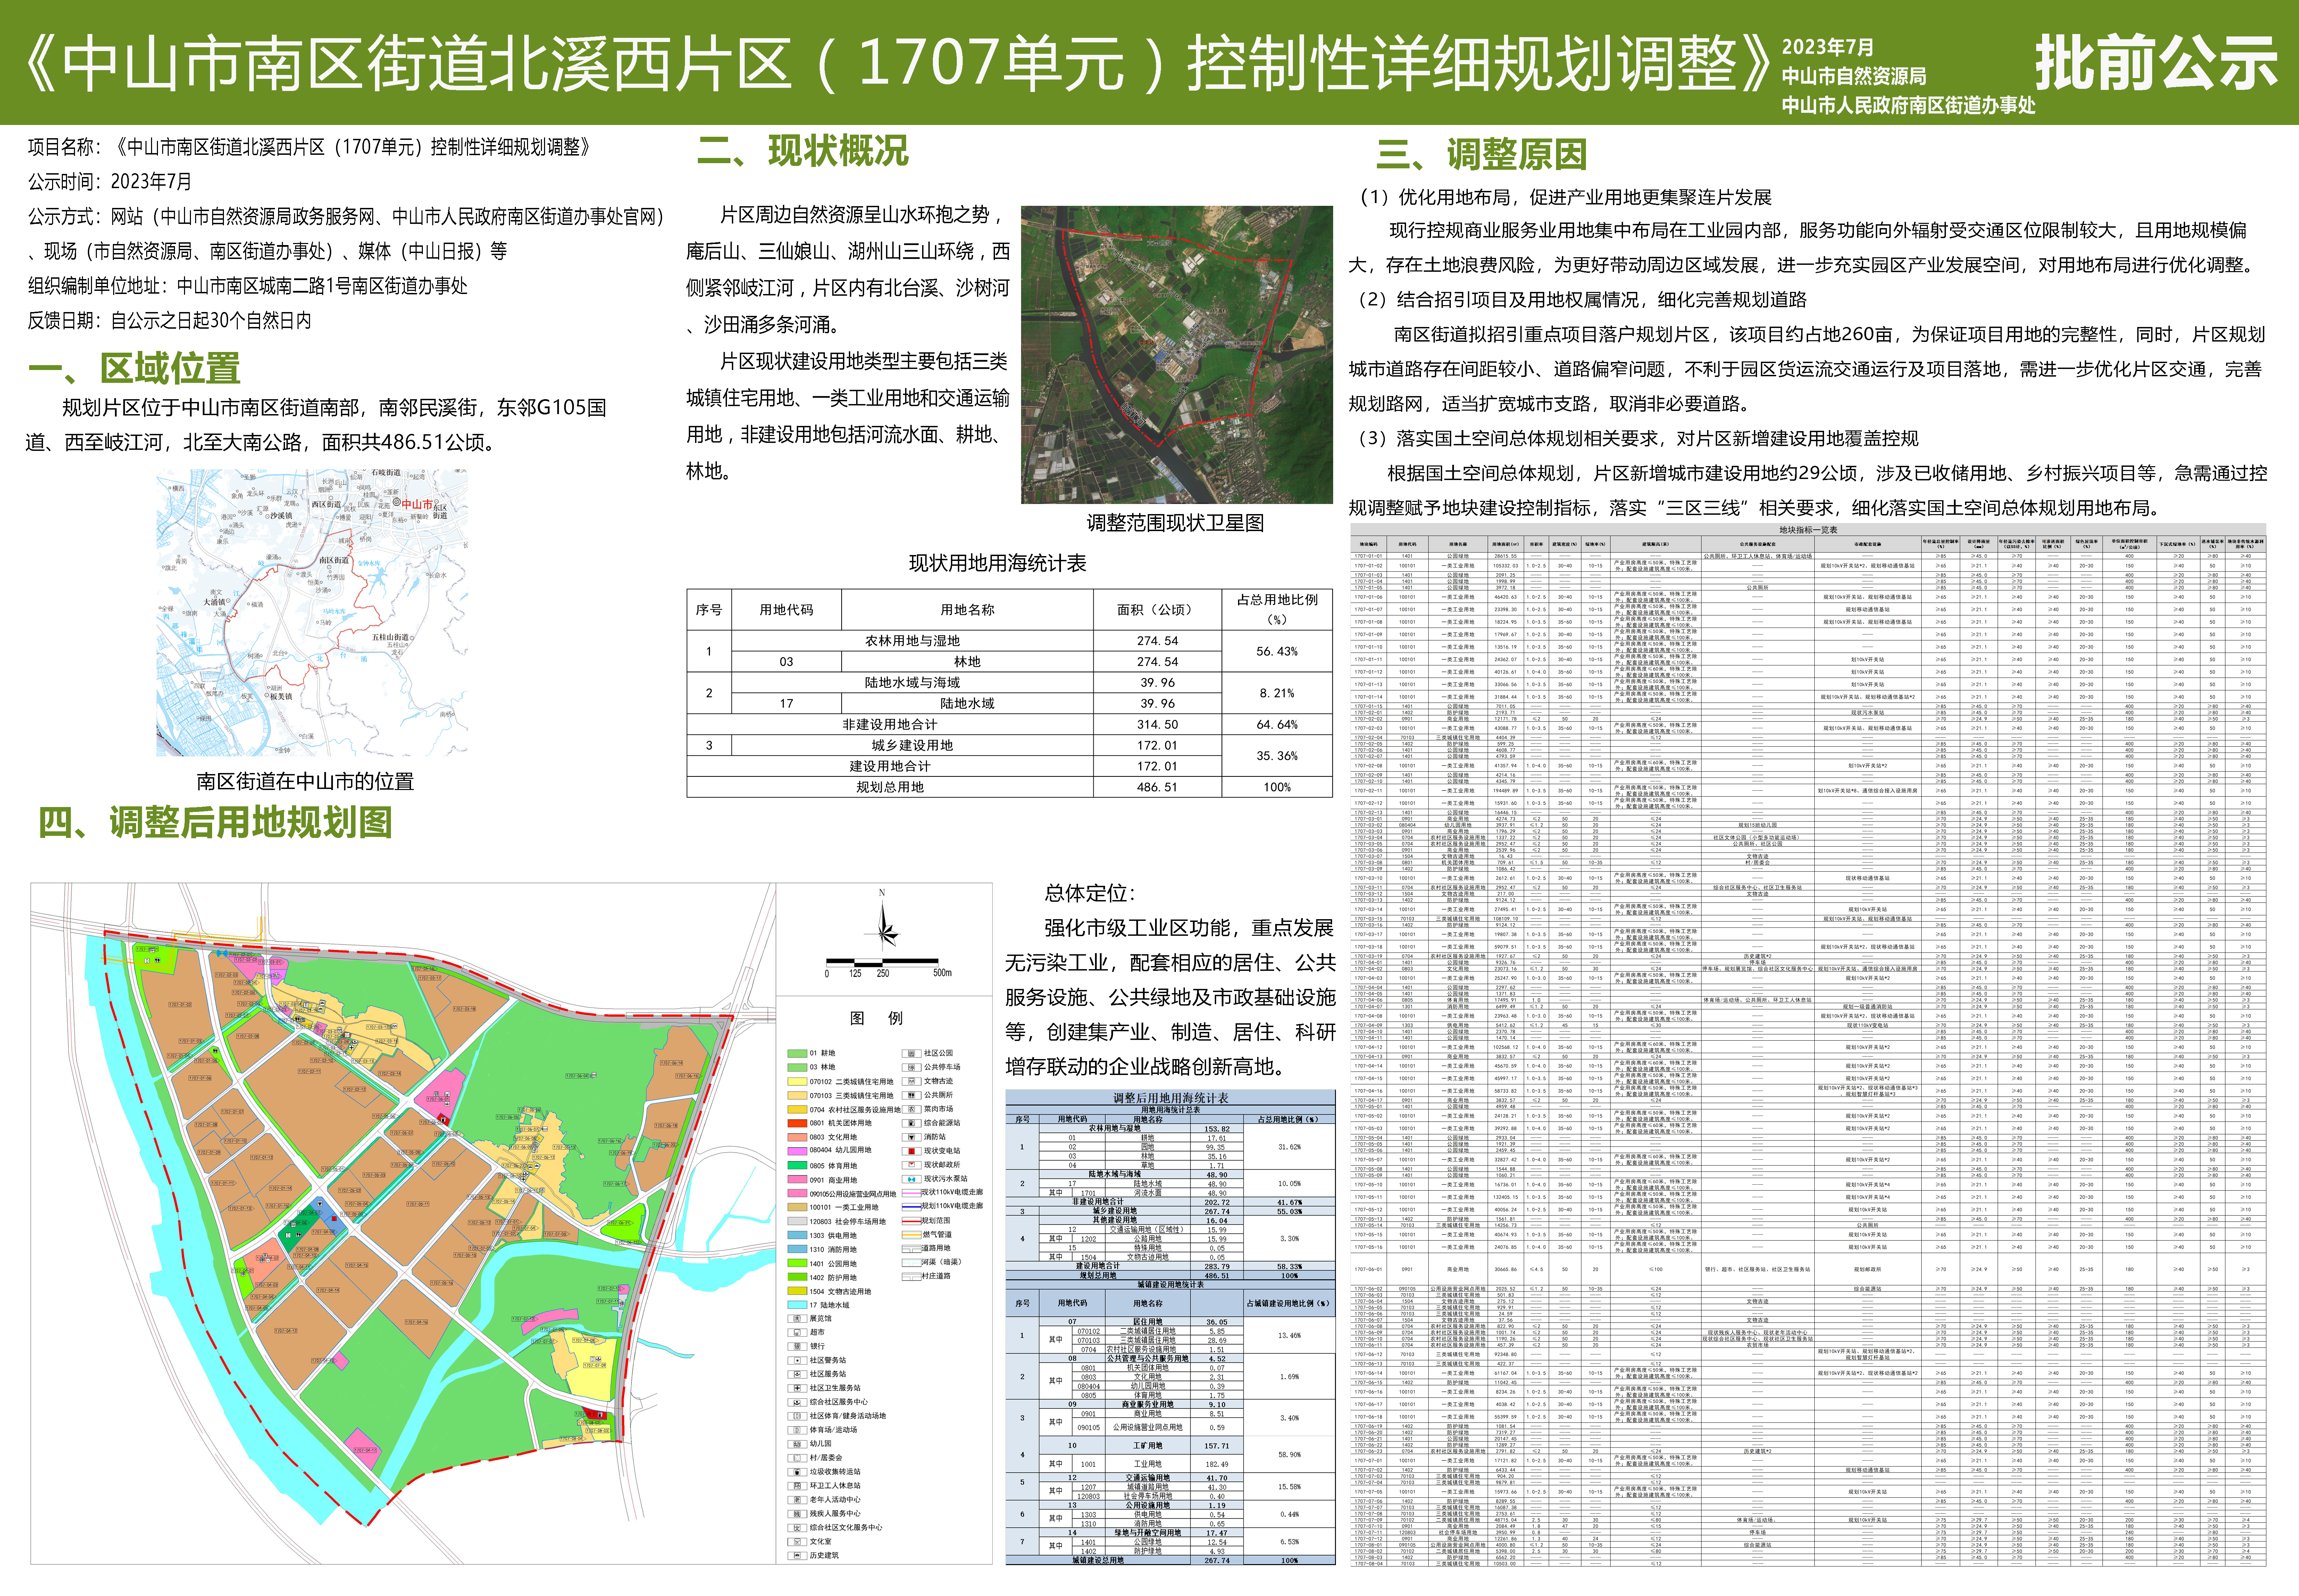Click the red 现状变电站 legend symbol
Image resolution: width=2299 pixels, height=1596 pixels.
point(912,1151)
